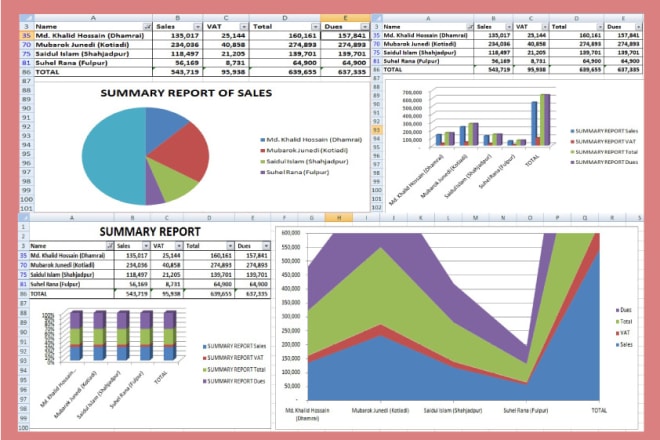Image resolution: width=660 pixels, height=440 pixels.
Task: Open the Dues filter dropdown in the pie chart sheet
Action: click(x=365, y=27)
